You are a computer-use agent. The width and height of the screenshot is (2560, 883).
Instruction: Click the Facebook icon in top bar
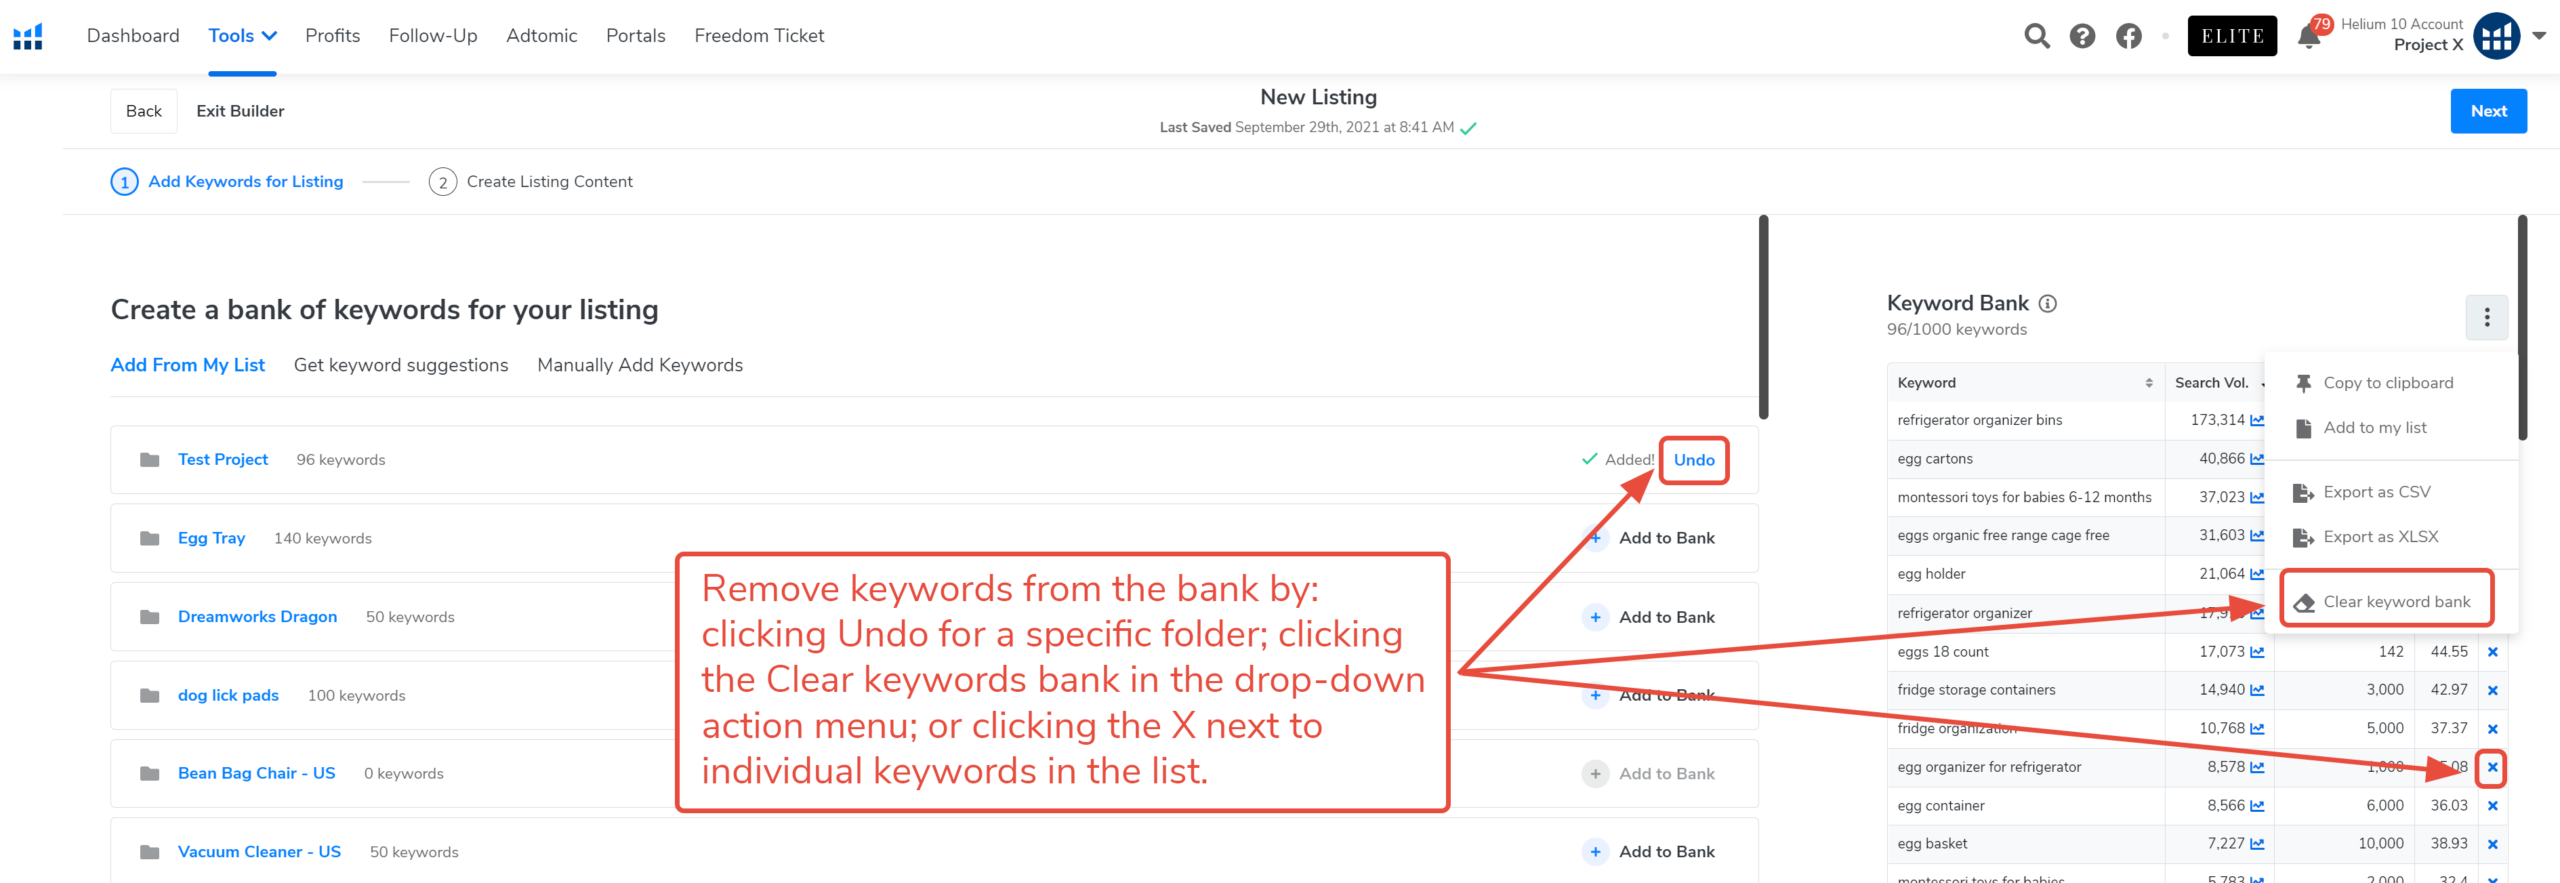[2129, 37]
